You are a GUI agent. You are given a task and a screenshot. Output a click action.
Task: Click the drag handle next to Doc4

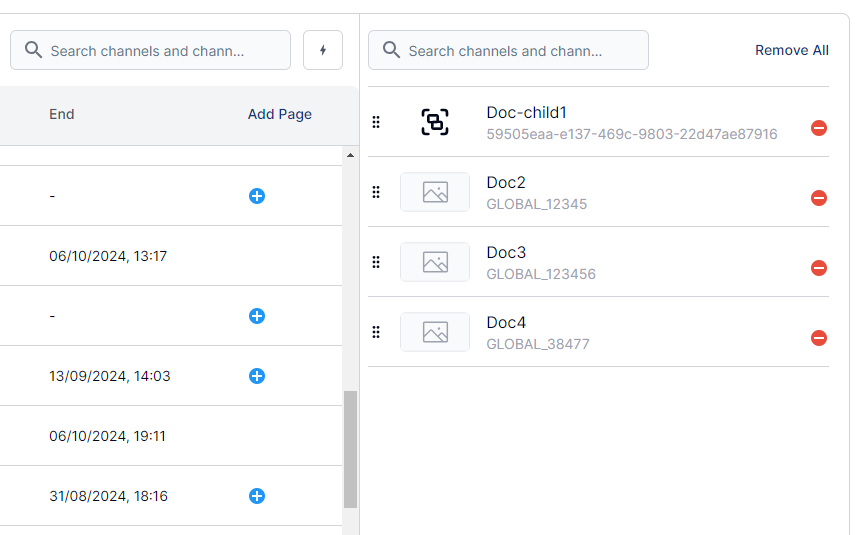pyautogui.click(x=376, y=332)
